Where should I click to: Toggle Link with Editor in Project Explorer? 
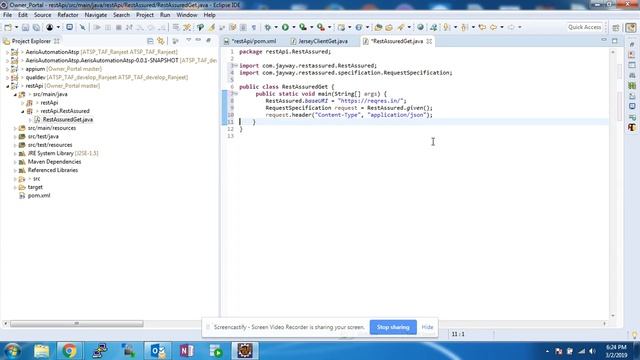(161, 41)
